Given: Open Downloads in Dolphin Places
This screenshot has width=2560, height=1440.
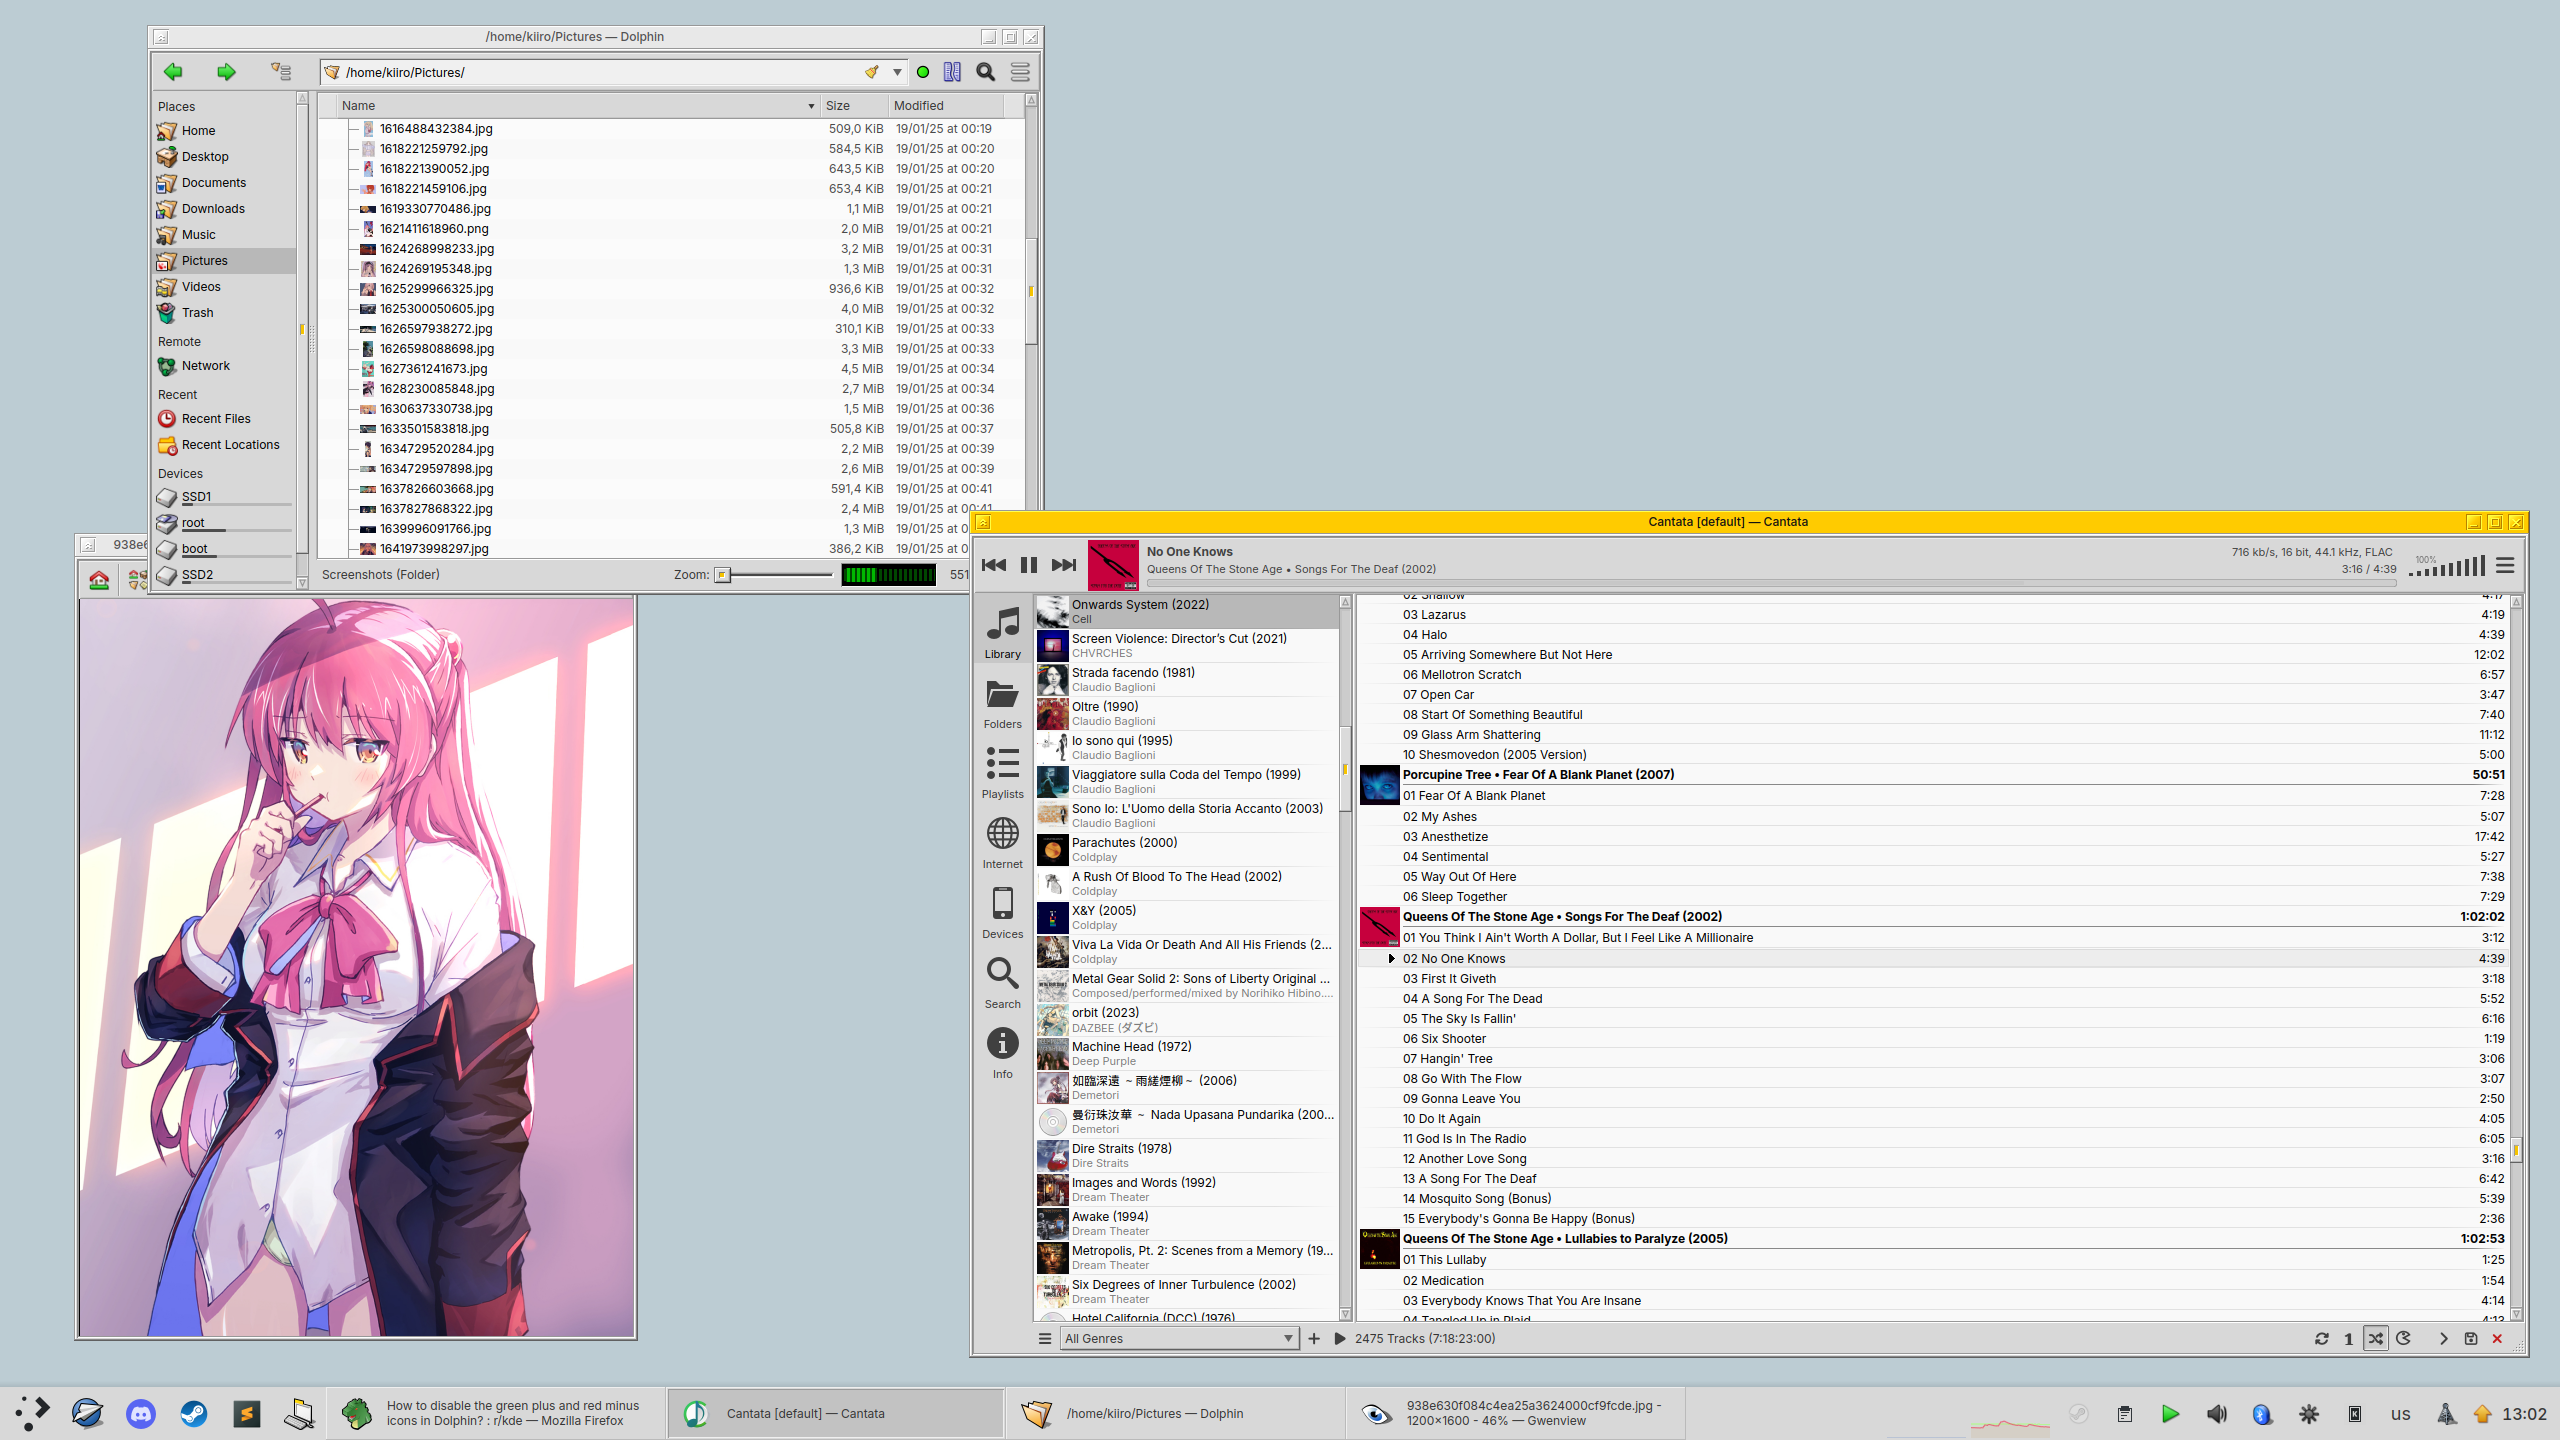Looking at the screenshot, I should point(224,209).
